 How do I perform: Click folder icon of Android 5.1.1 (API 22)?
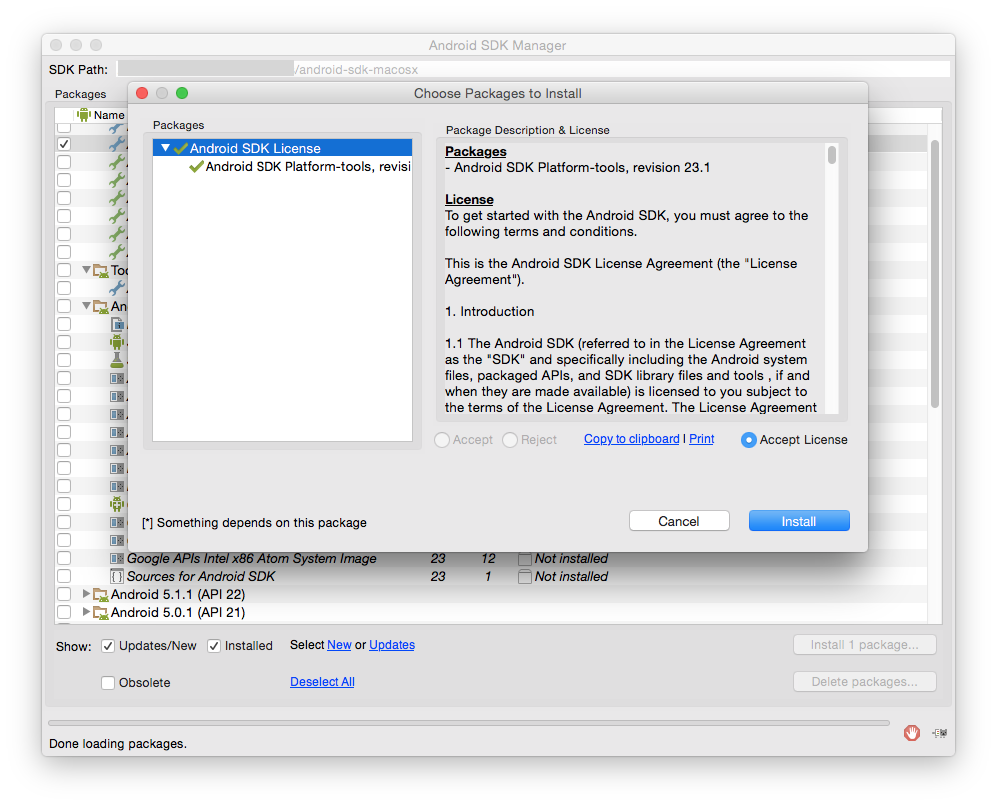coord(100,595)
